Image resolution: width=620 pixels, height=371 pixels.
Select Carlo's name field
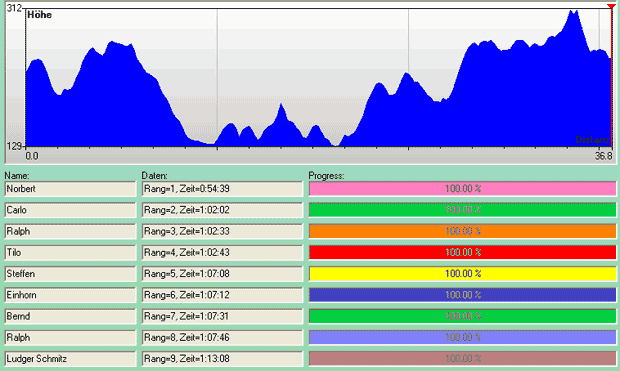point(70,210)
